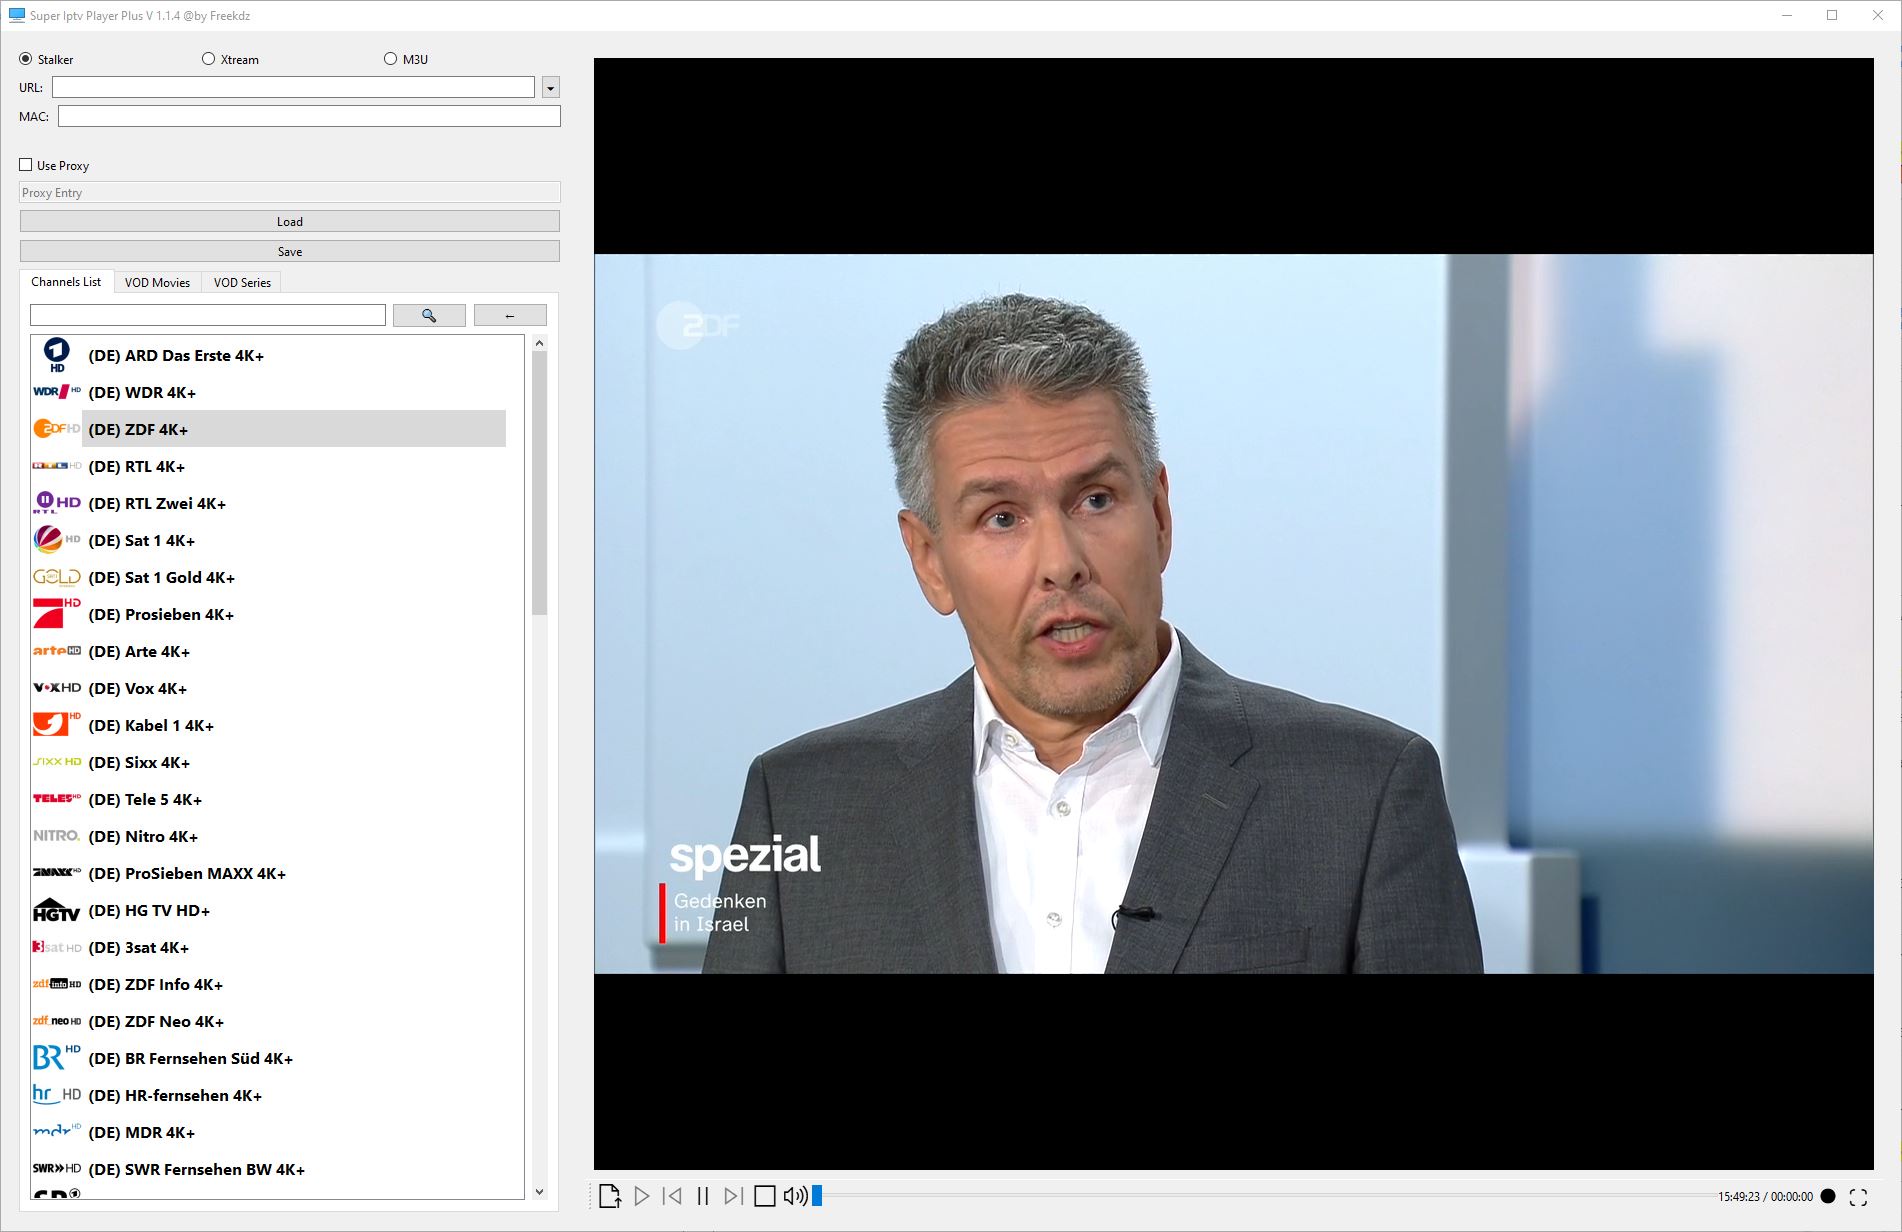Focus the channel search box

point(208,315)
